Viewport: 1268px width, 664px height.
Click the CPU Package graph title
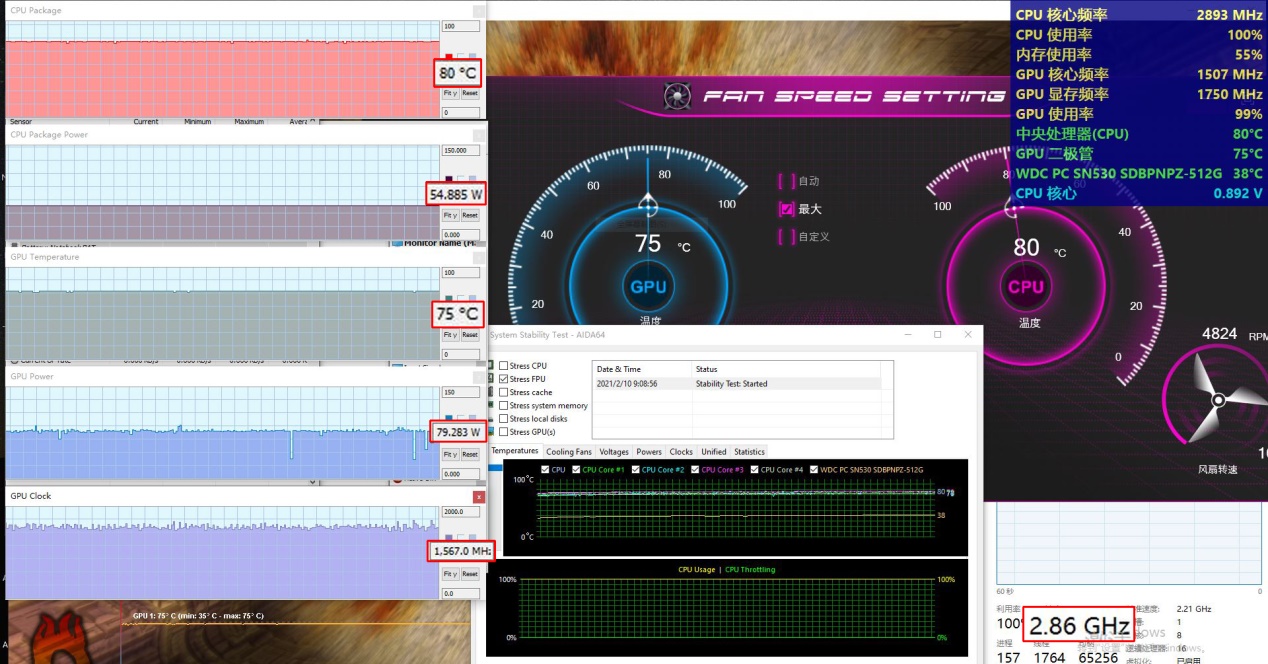(36, 10)
